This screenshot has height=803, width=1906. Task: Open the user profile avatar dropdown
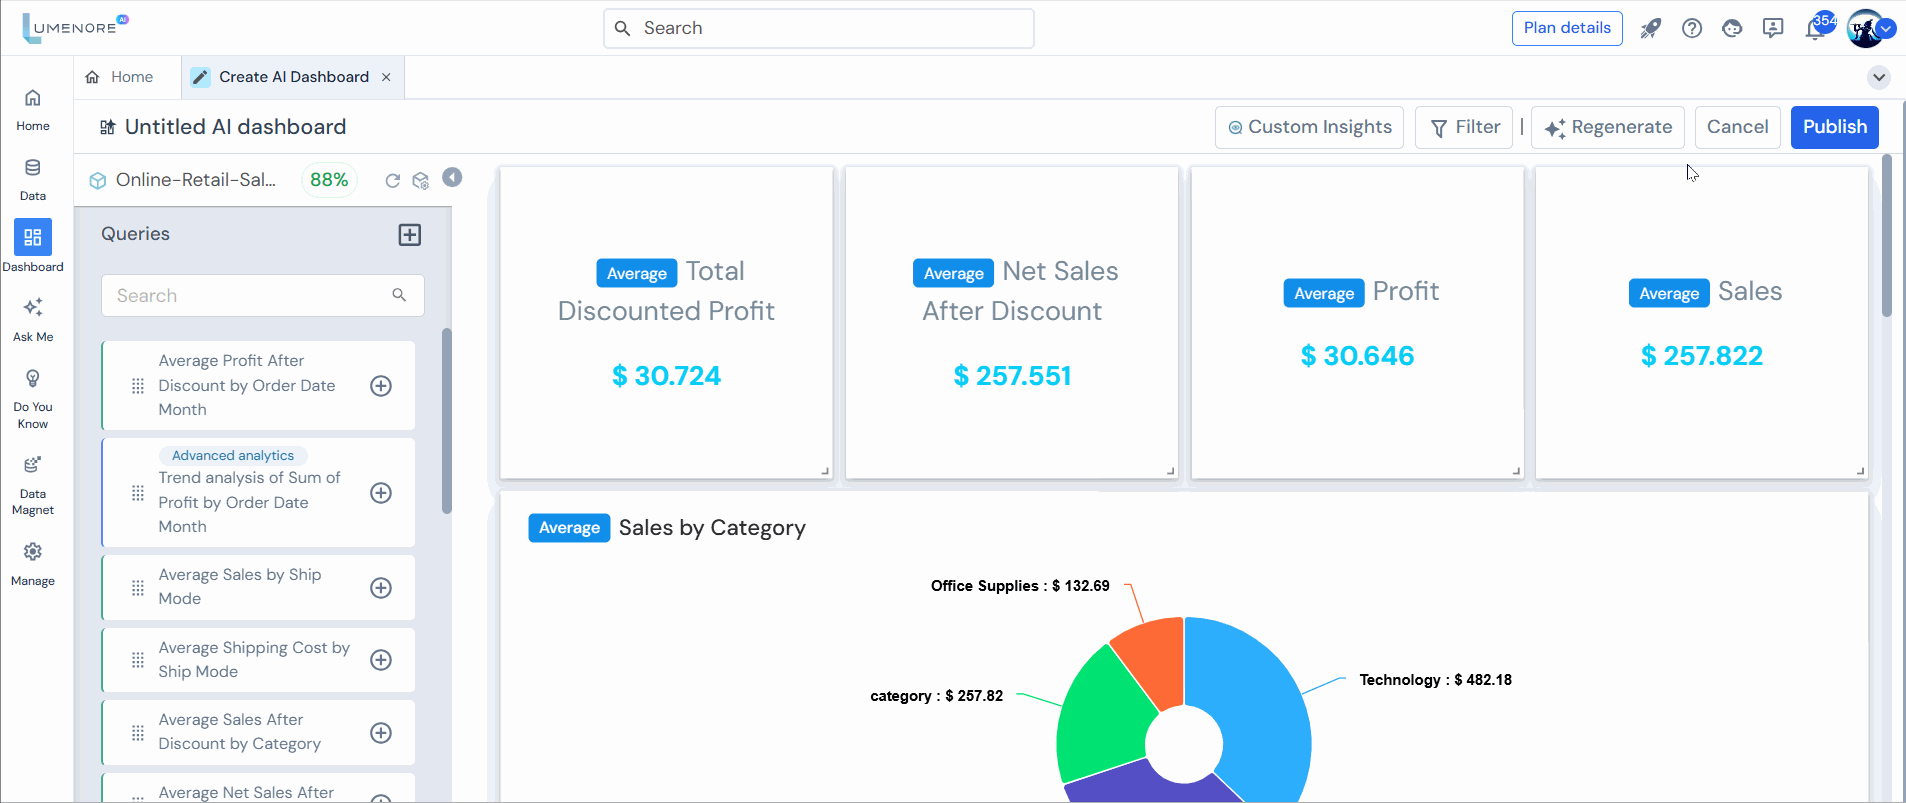[x=1866, y=29]
